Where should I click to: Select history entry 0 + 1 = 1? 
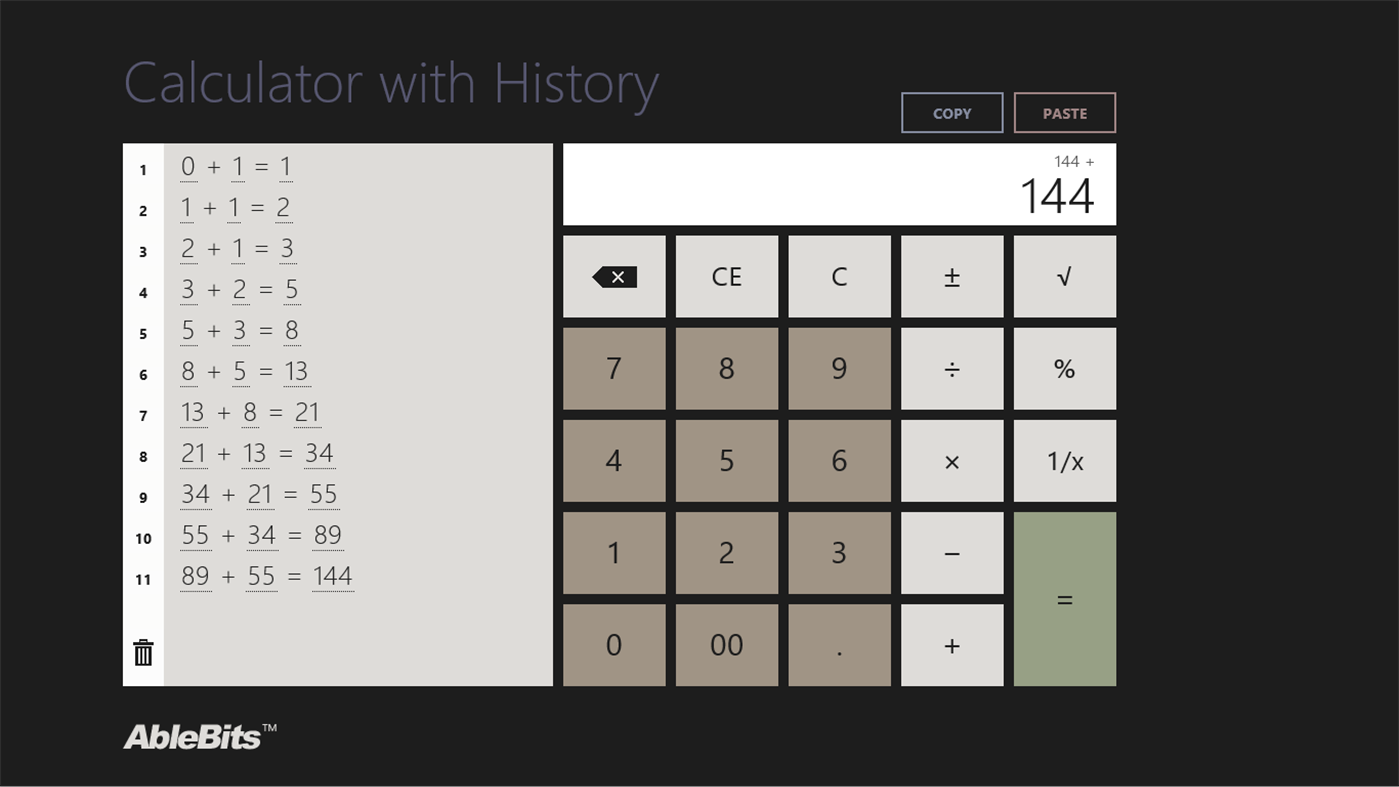point(236,166)
